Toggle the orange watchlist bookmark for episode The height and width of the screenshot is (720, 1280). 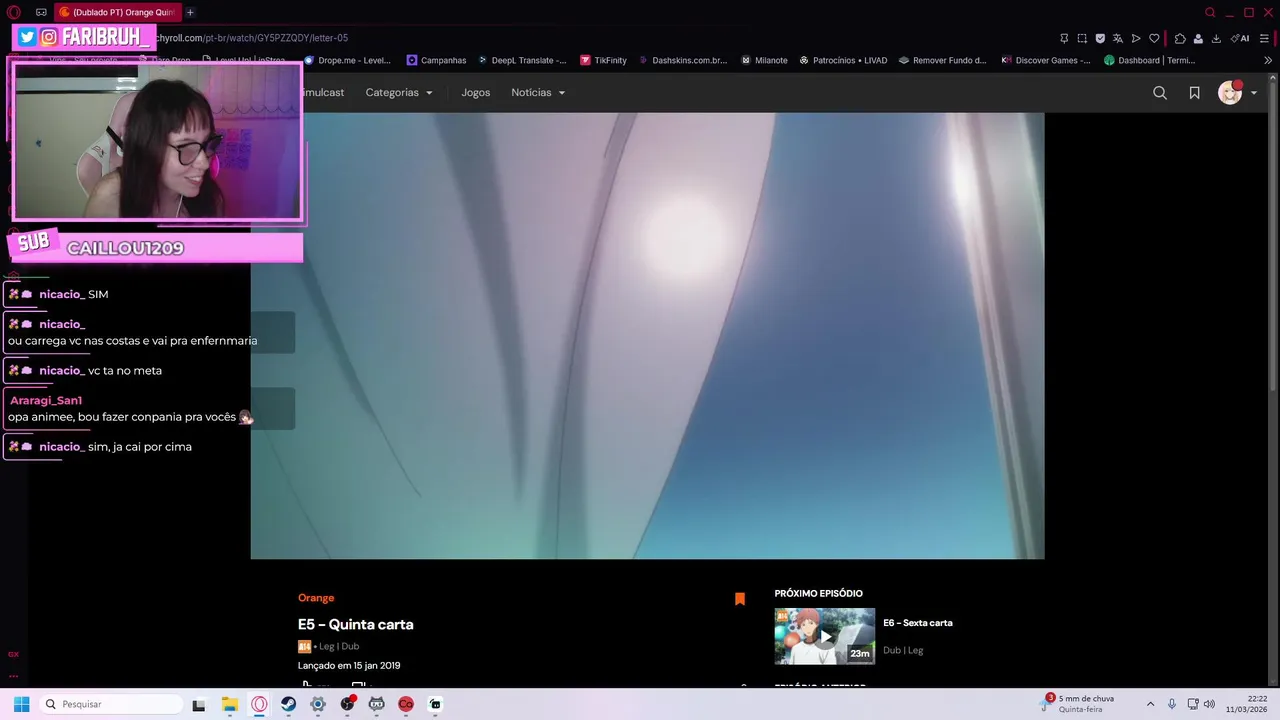click(740, 599)
